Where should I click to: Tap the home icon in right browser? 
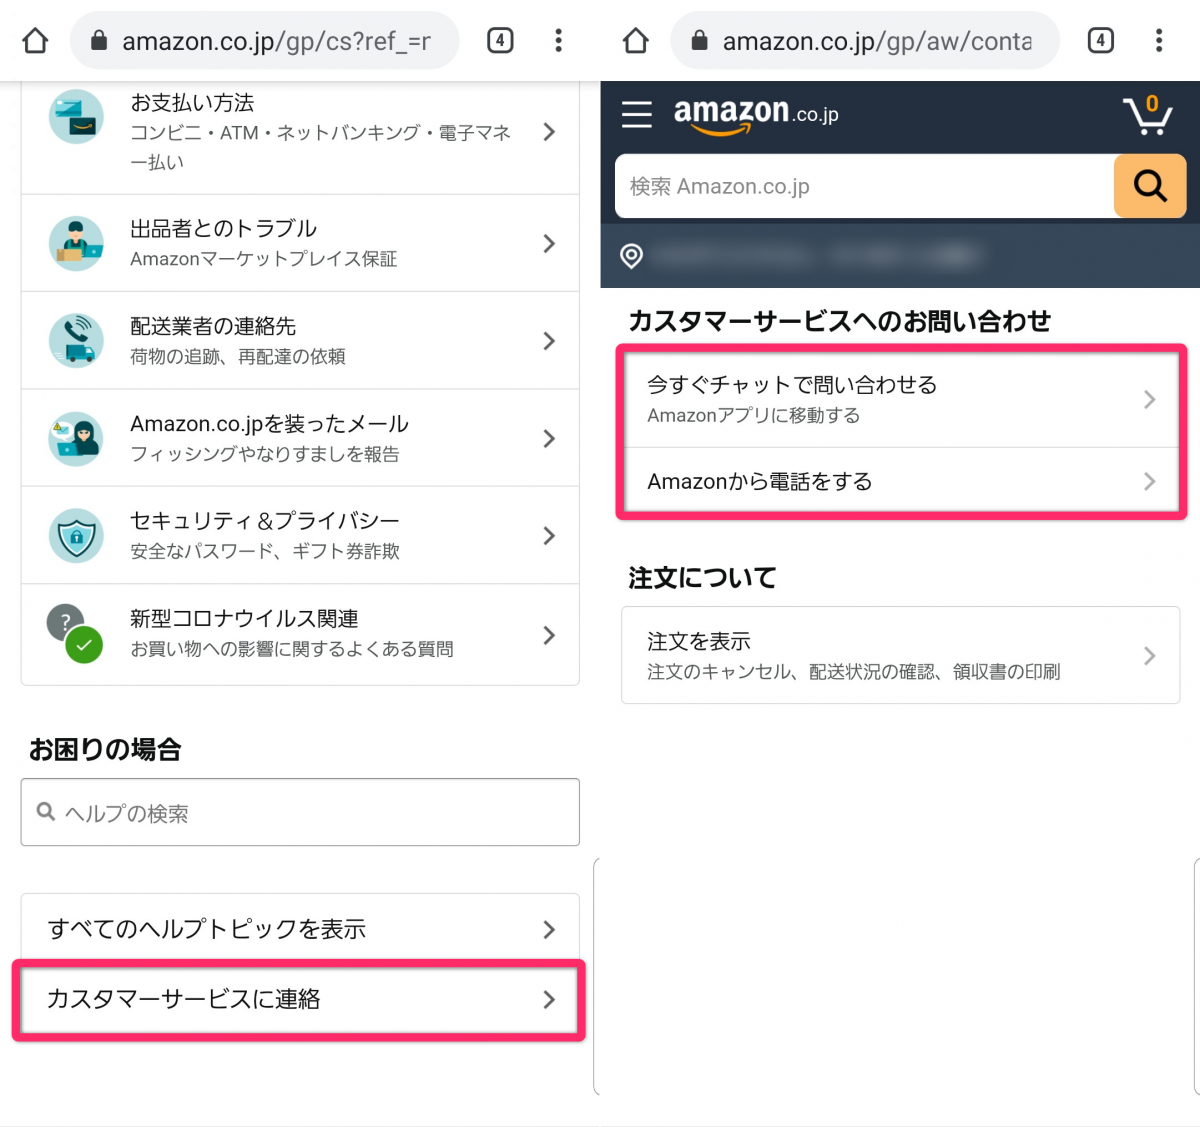click(x=635, y=40)
